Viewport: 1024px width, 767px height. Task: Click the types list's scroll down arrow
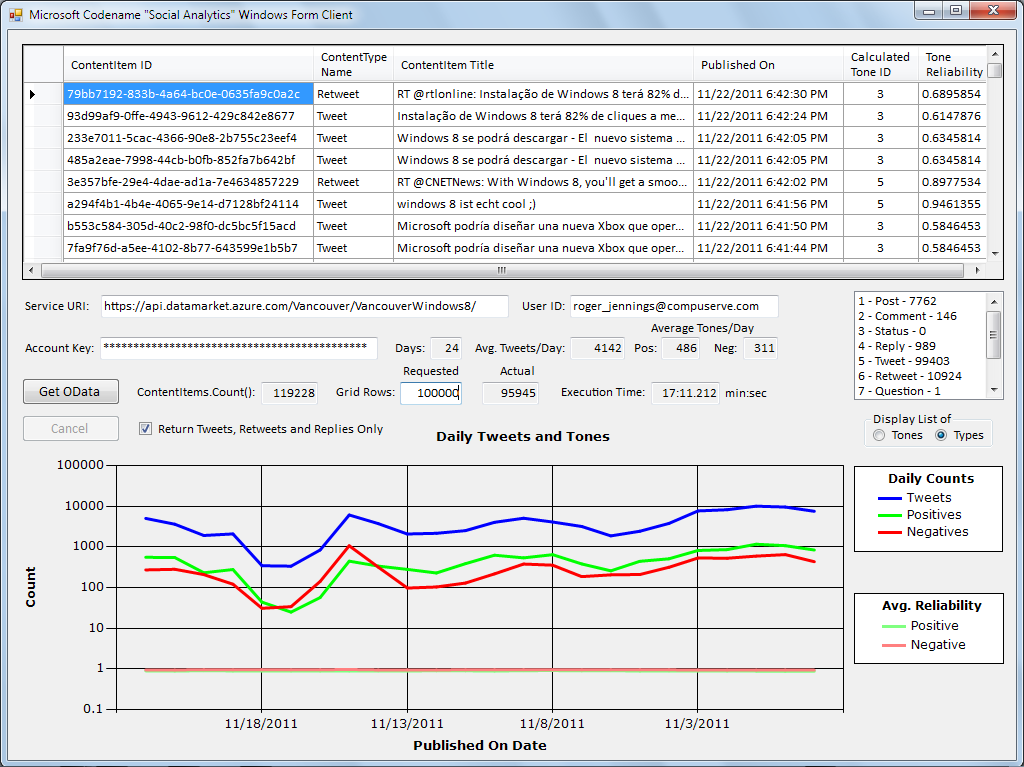(x=994, y=391)
